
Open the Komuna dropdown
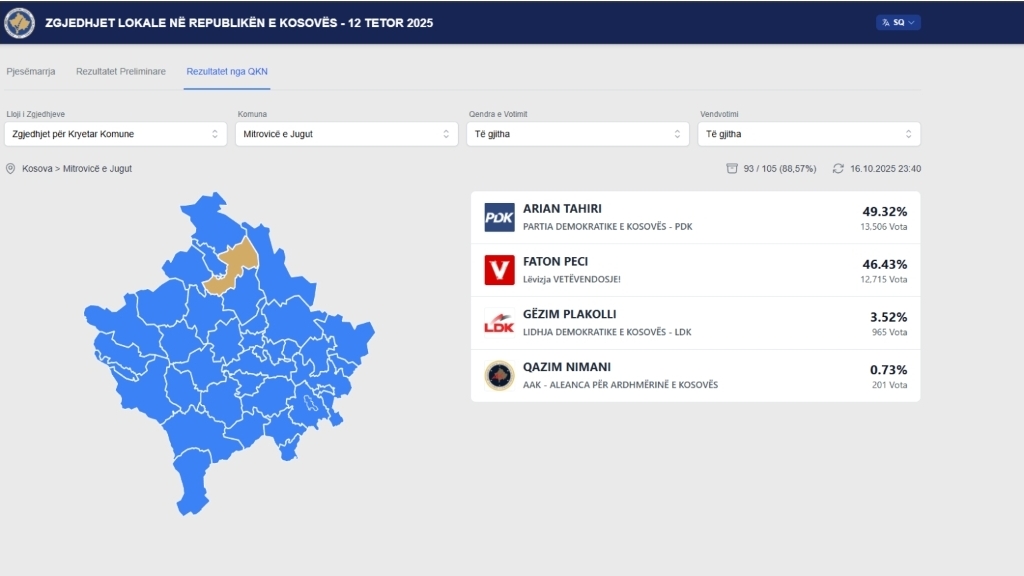[x=346, y=134]
